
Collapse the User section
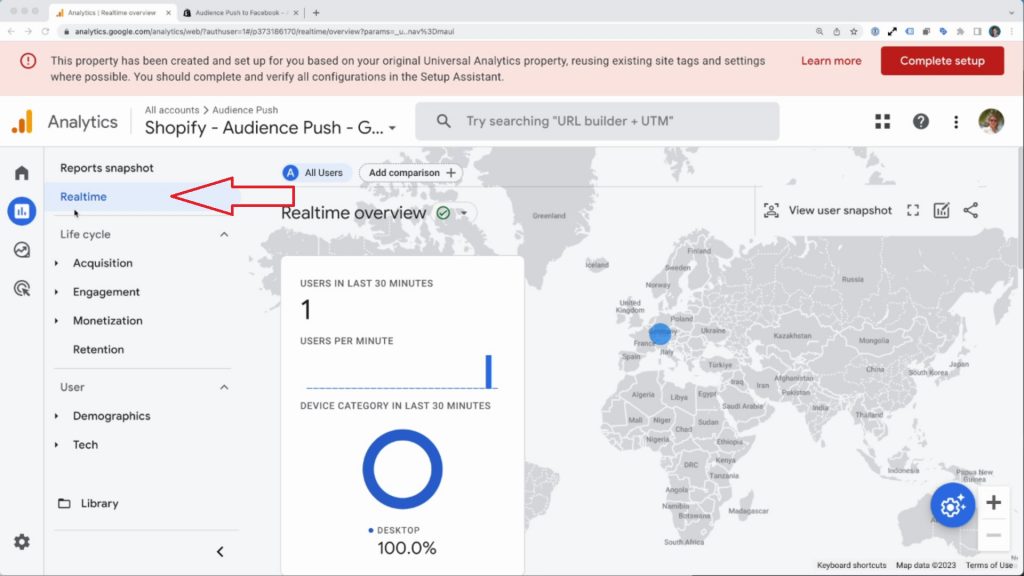coord(224,387)
